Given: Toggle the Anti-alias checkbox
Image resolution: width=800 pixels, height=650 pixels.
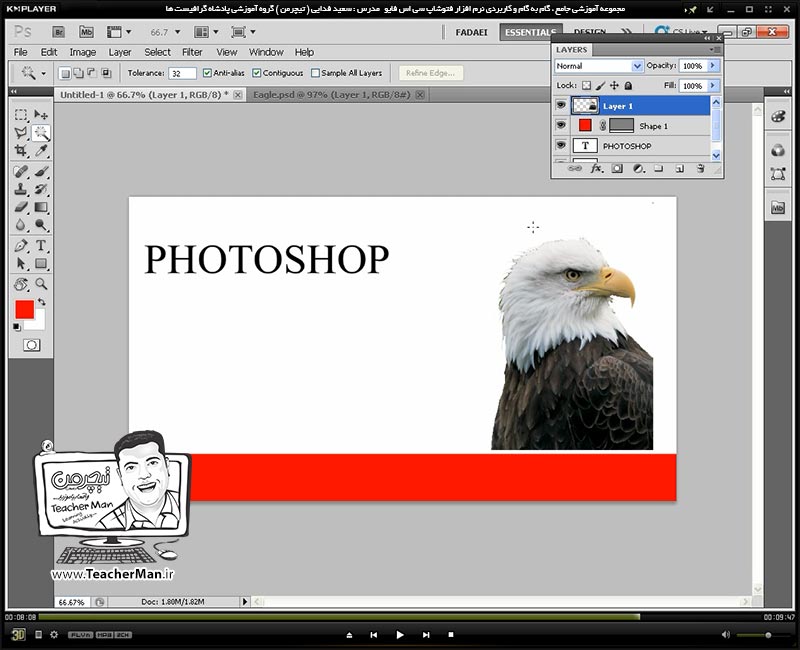Looking at the screenshot, I should click(207, 73).
